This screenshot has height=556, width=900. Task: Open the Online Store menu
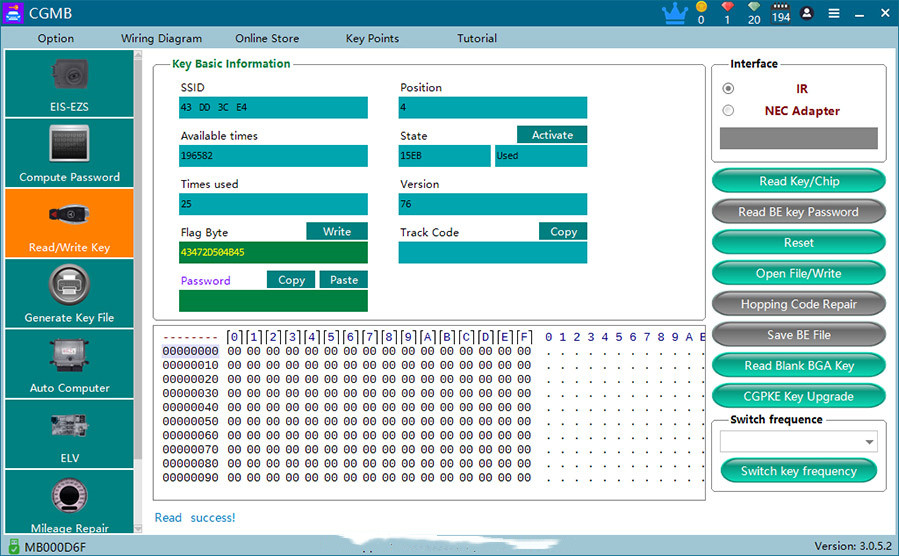coord(267,39)
